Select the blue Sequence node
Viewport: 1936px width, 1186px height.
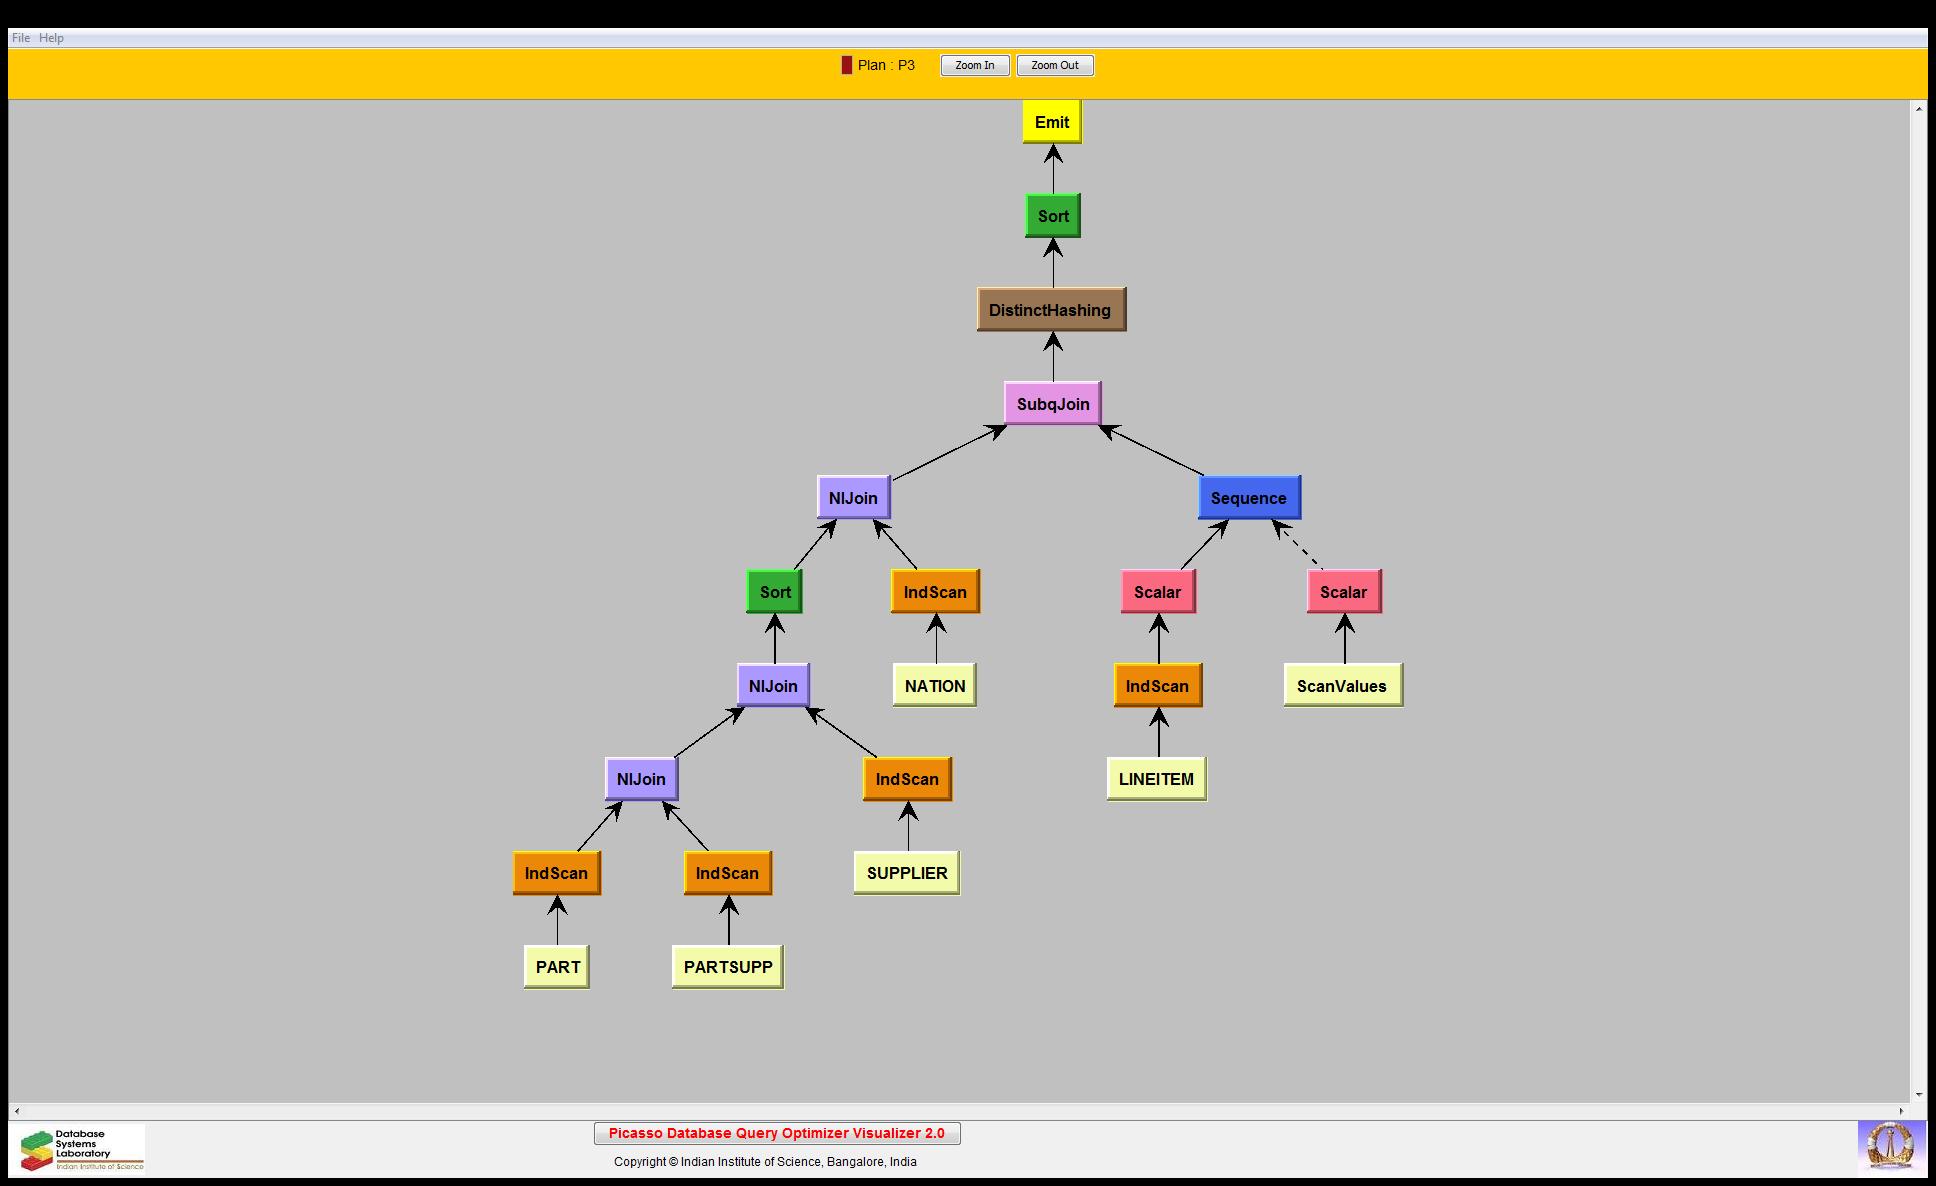pyautogui.click(x=1248, y=498)
